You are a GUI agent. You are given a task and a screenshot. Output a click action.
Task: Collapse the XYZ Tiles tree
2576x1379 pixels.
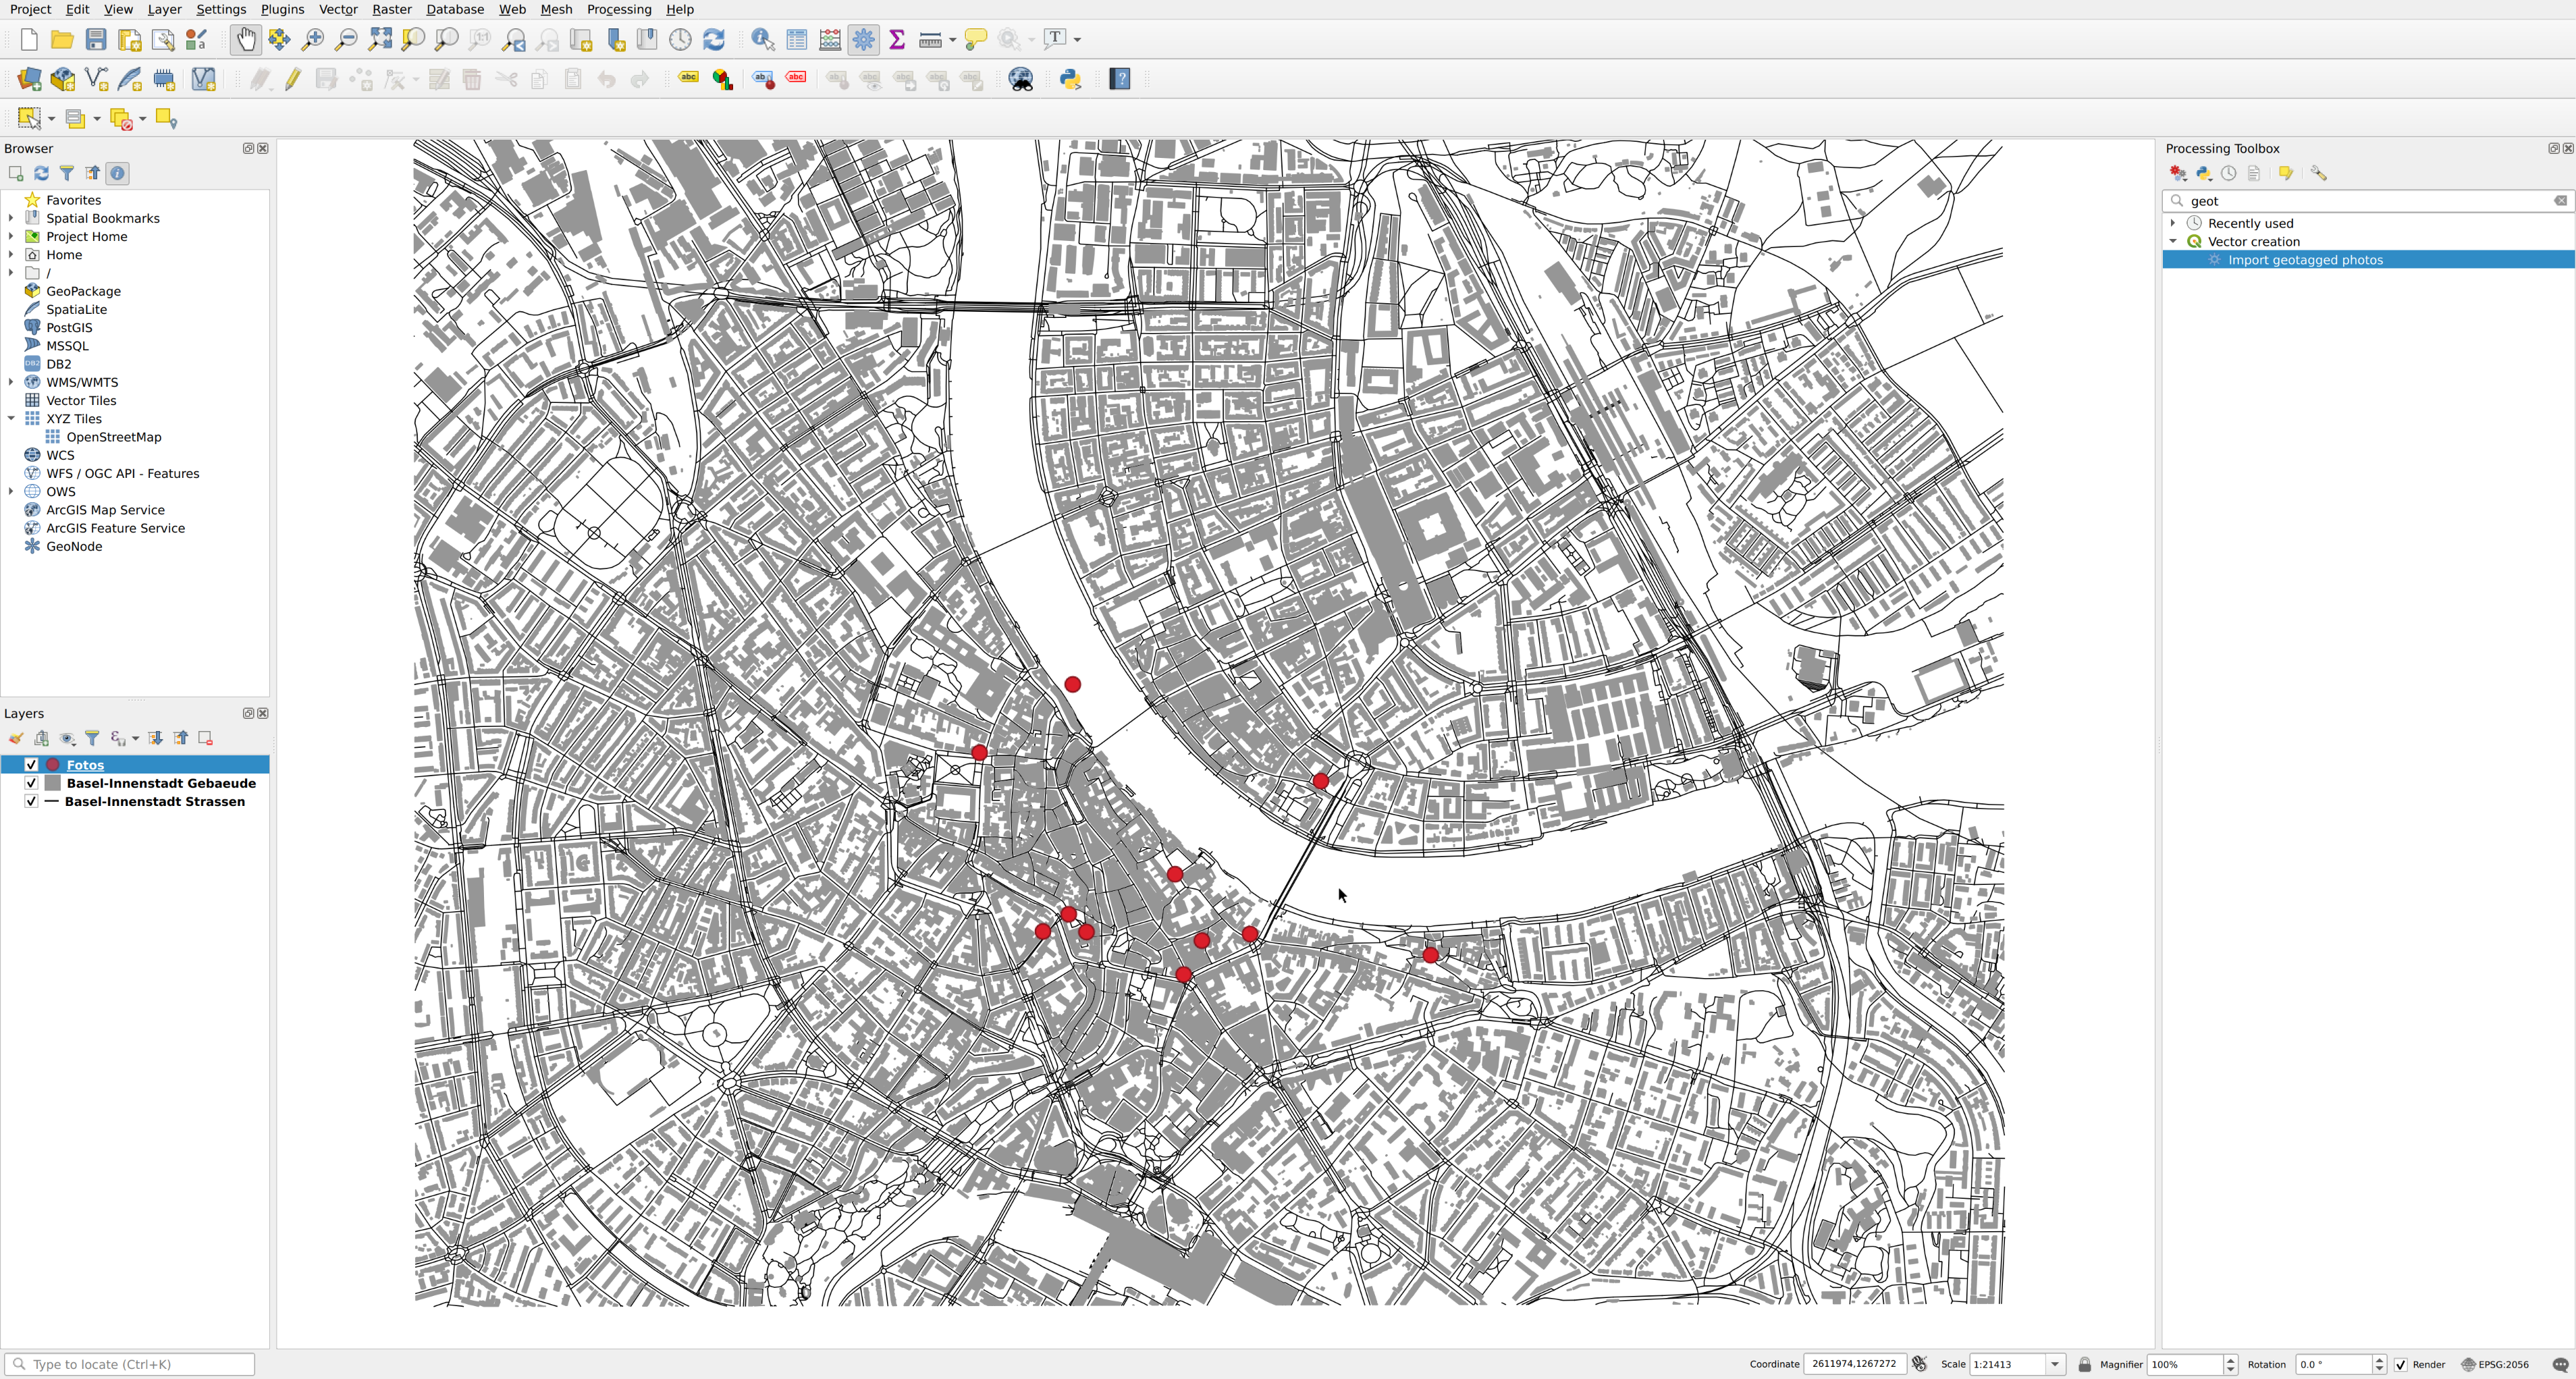(11, 419)
